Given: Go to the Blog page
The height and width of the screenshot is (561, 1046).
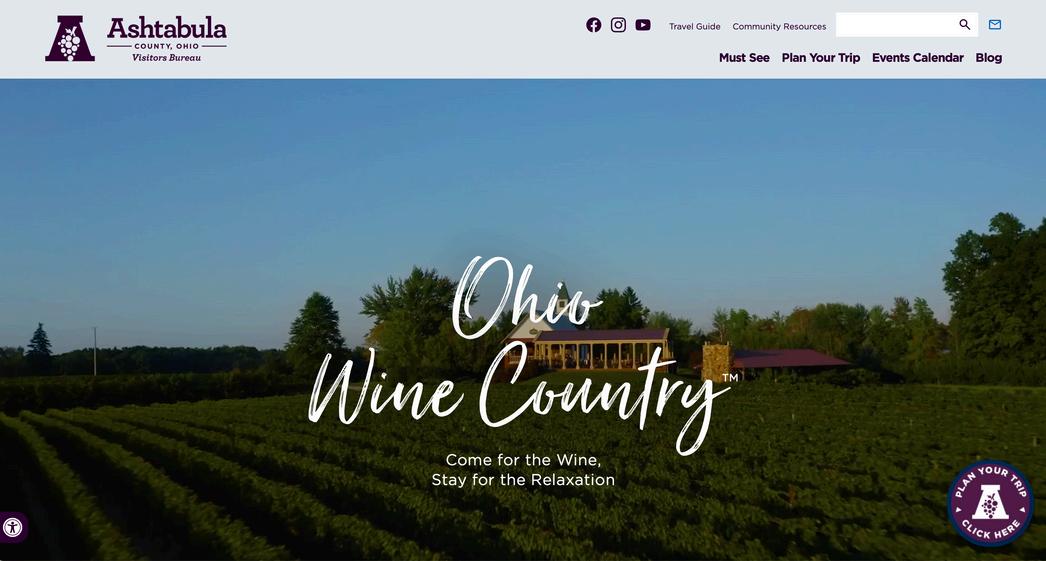Looking at the screenshot, I should click(x=989, y=58).
